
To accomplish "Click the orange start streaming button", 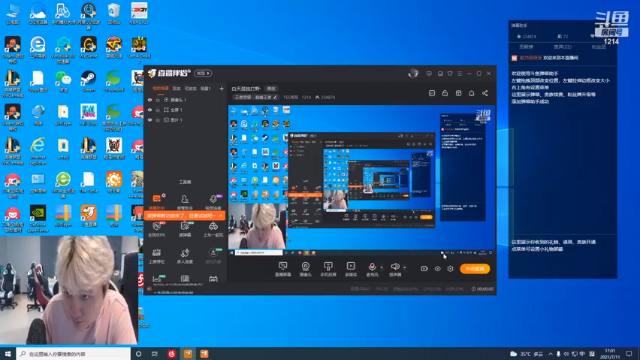I will pyautogui.click(x=475, y=269).
